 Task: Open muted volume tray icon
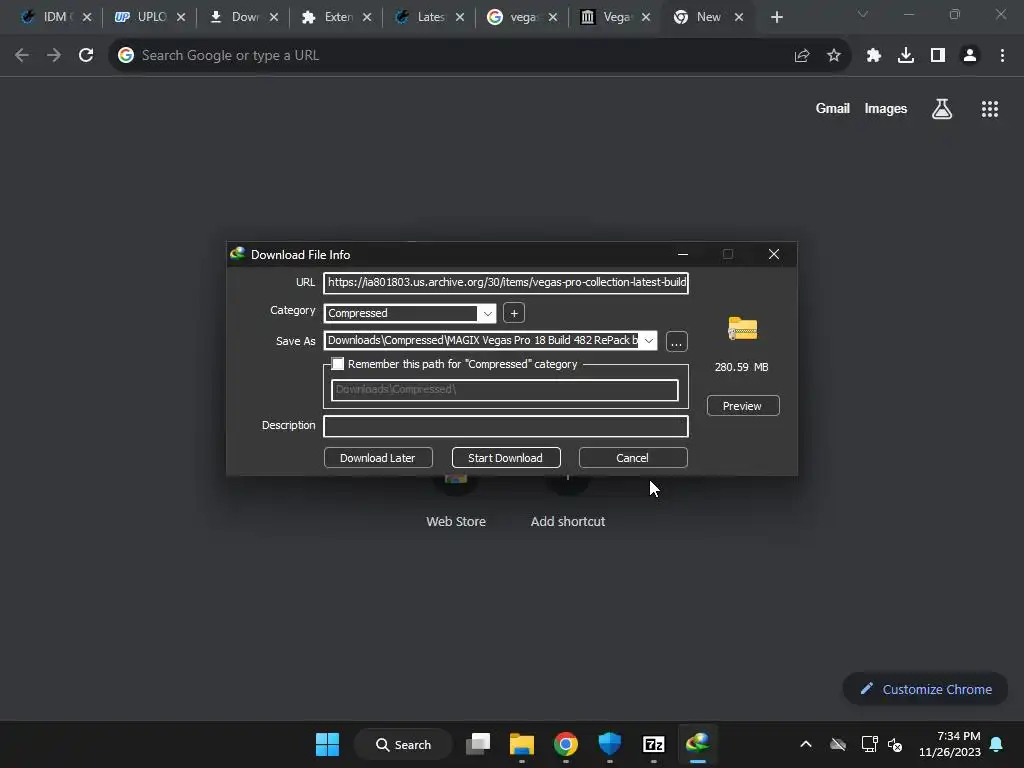click(895, 744)
